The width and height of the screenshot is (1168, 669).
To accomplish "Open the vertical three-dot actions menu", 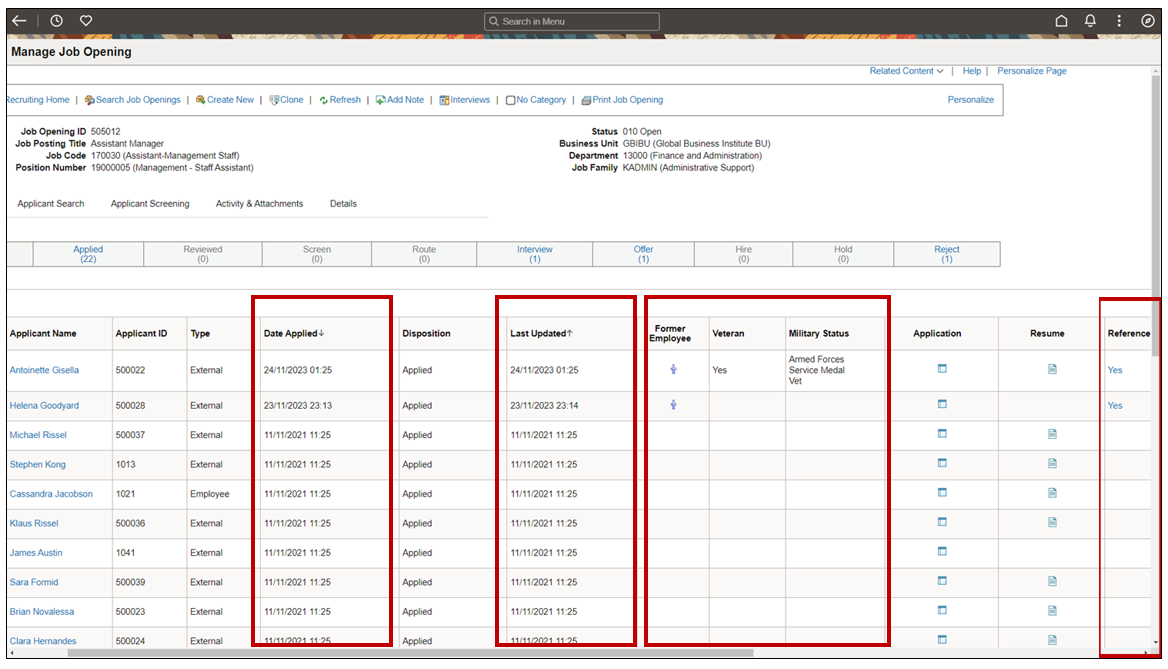I will 1119,21.
